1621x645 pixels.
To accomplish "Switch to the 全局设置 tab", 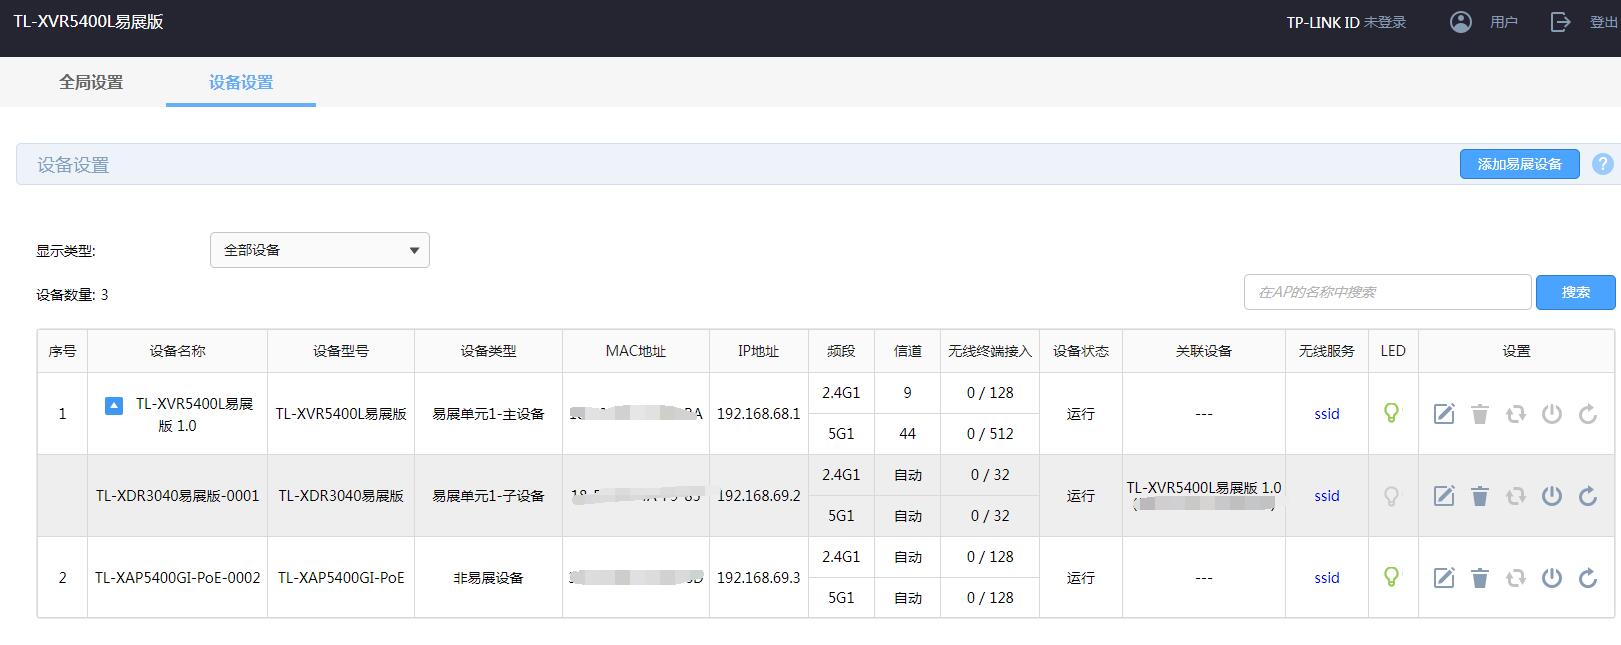I will click(x=91, y=82).
